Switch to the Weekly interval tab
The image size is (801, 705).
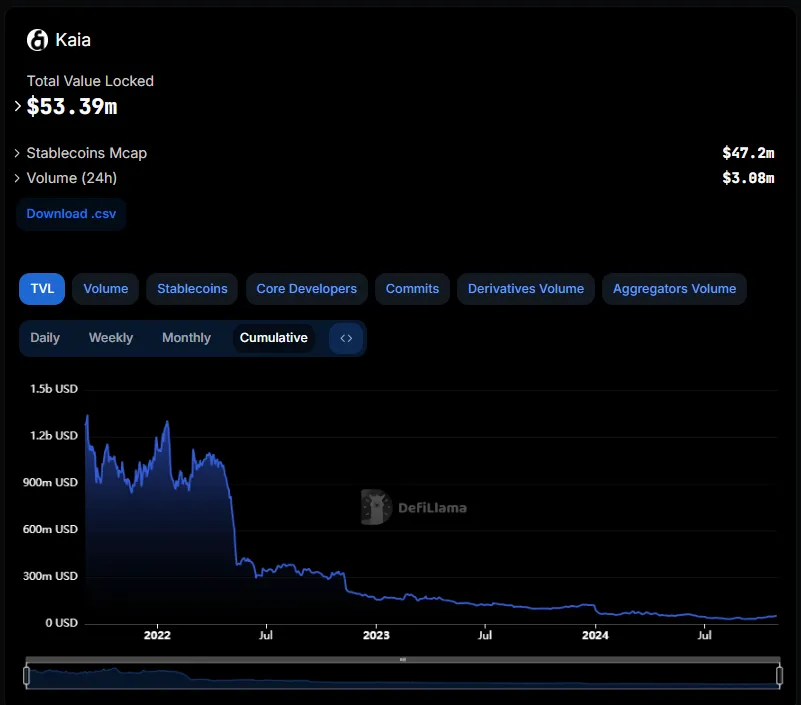pos(110,338)
